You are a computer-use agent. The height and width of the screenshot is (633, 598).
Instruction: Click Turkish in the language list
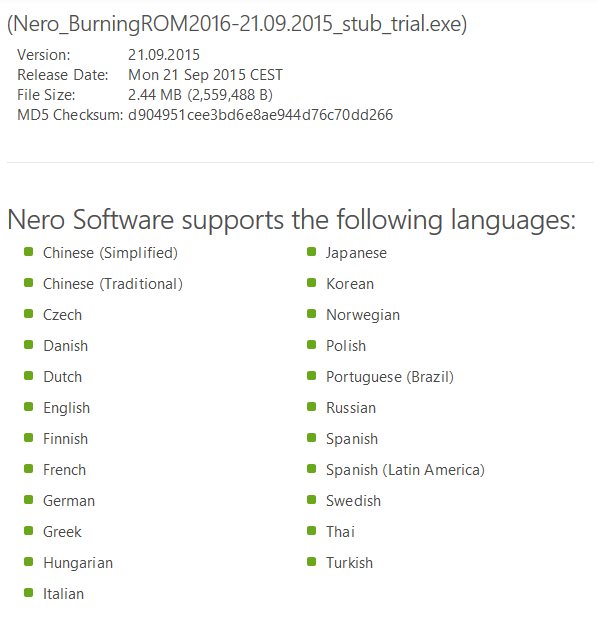coord(349,563)
